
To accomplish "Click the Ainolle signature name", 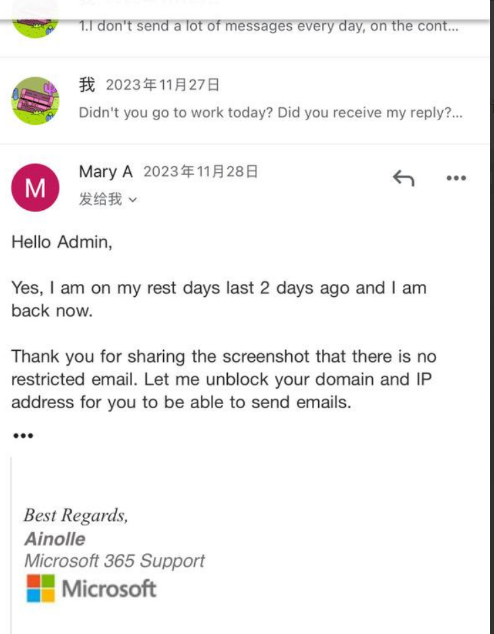I will pyautogui.click(x=55, y=539).
